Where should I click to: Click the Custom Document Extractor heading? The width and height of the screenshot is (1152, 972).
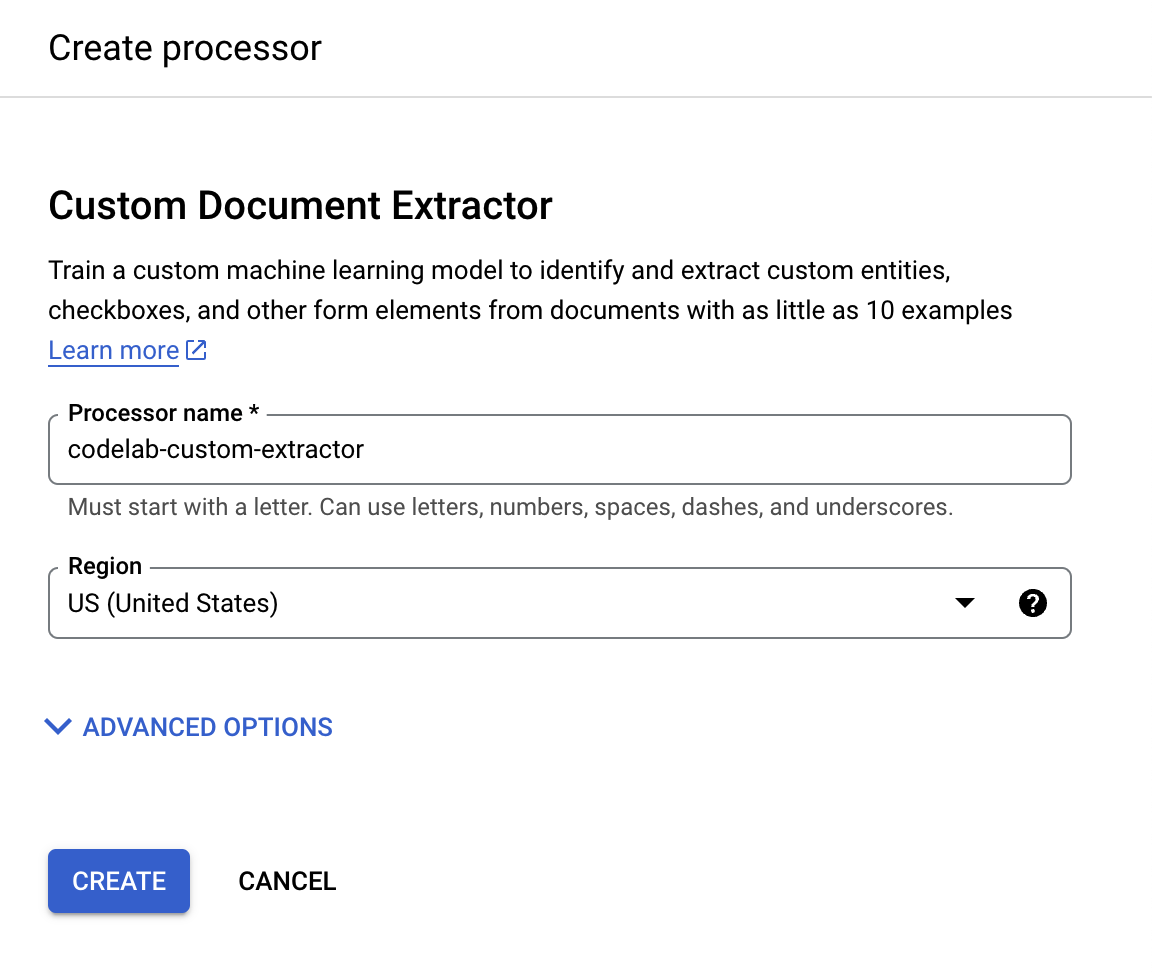pyautogui.click(x=299, y=206)
